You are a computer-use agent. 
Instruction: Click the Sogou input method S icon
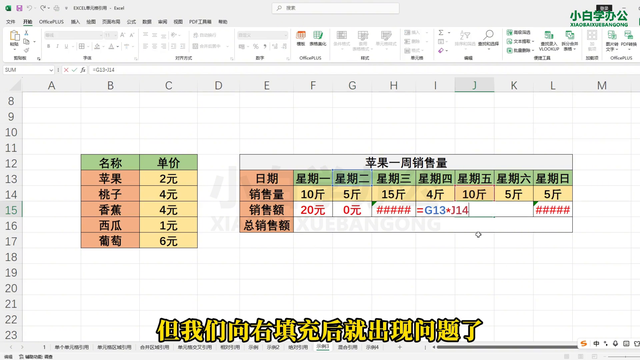584,344
